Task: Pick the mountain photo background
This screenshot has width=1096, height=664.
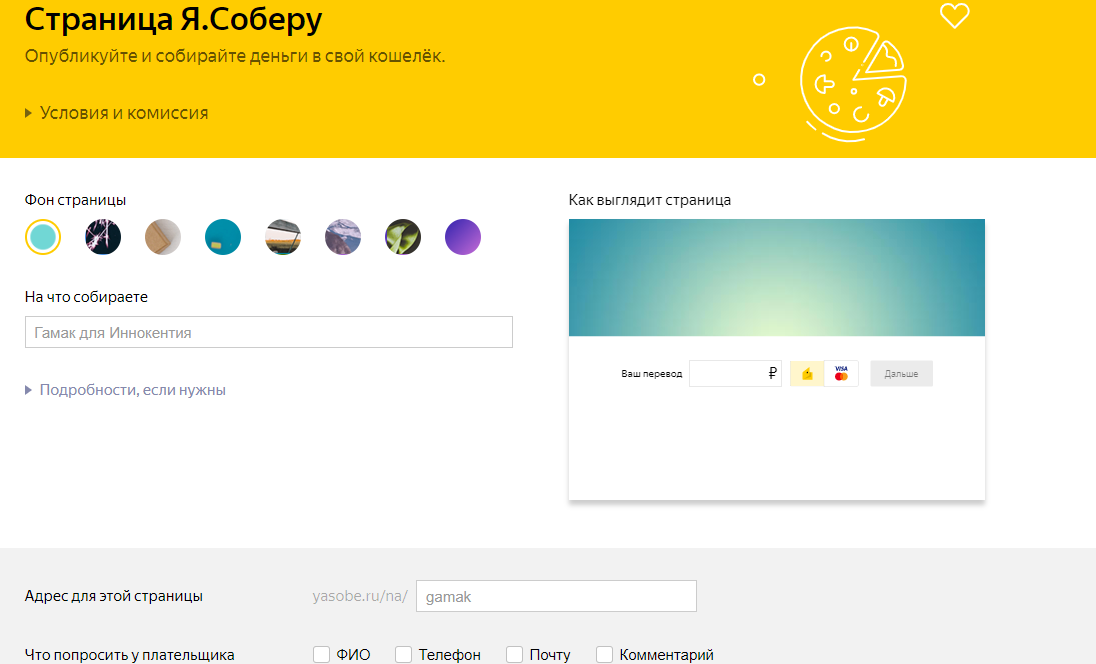Action: 343,237
